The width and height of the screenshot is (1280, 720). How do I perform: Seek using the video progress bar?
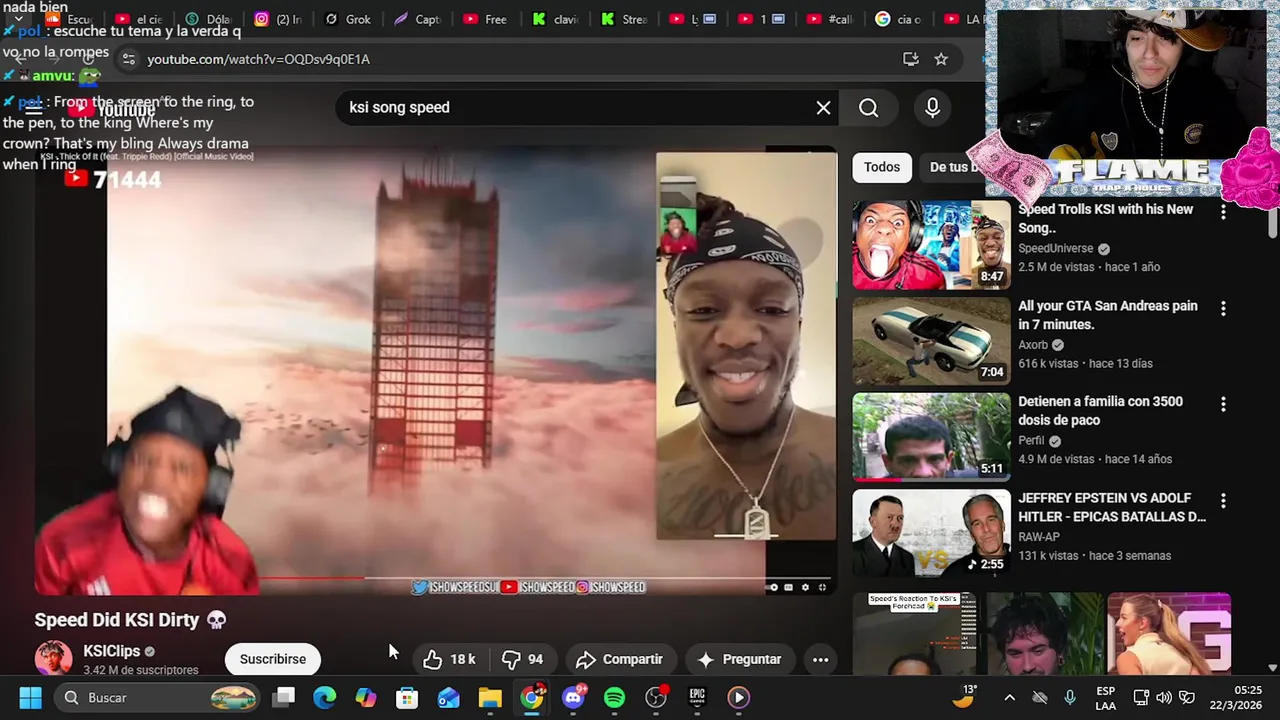435,577
